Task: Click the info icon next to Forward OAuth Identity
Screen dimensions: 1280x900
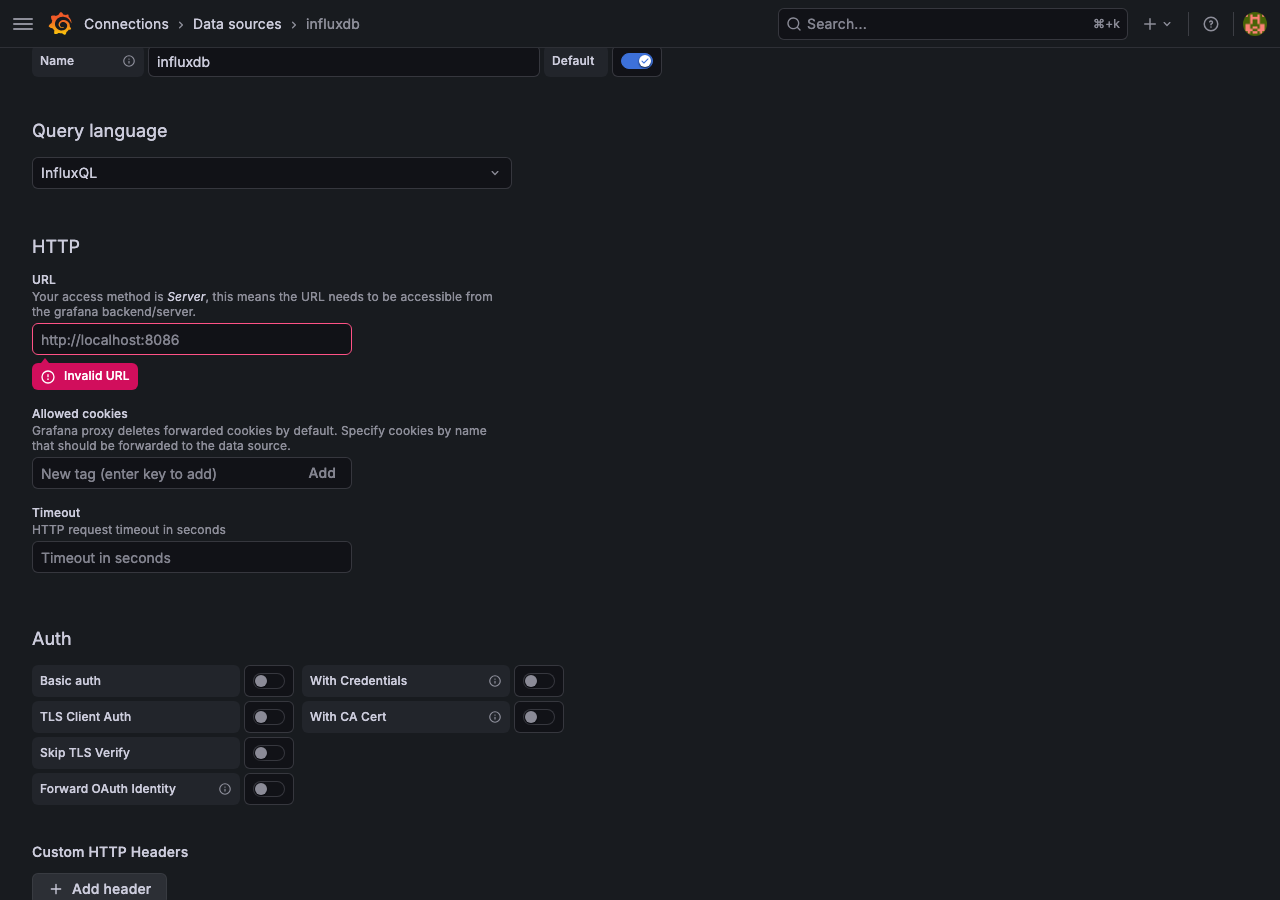Action: click(225, 789)
